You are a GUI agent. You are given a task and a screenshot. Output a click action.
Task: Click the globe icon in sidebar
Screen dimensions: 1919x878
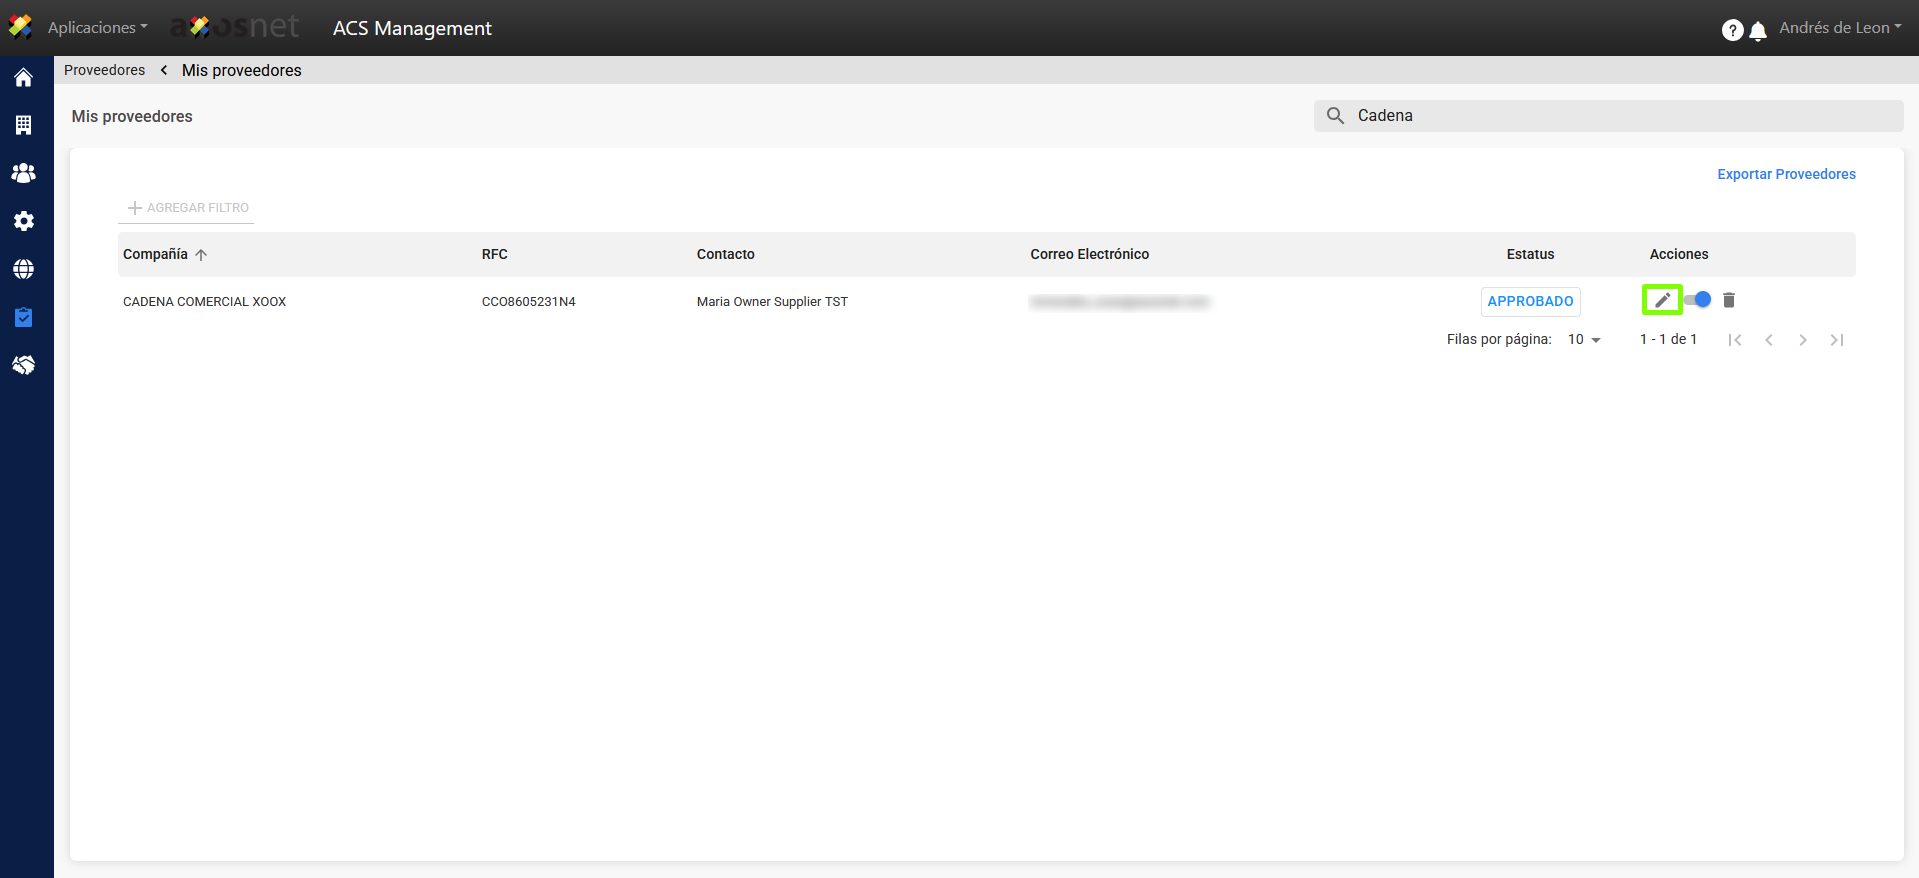pos(23,269)
